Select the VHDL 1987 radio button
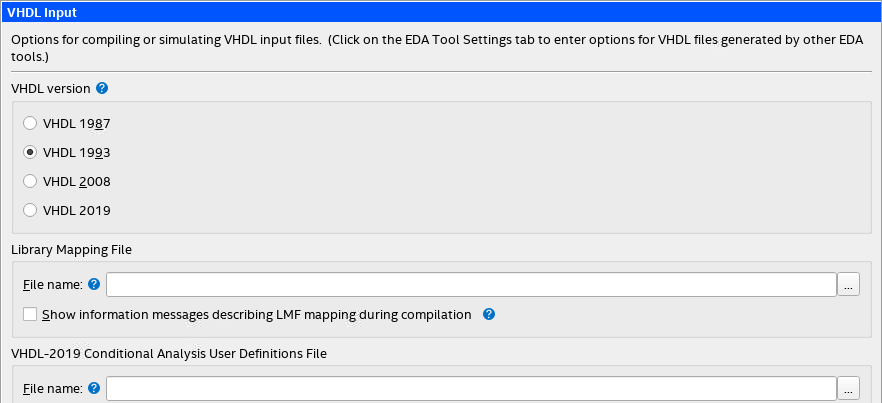This screenshot has height=403, width=882. pyautogui.click(x=30, y=124)
